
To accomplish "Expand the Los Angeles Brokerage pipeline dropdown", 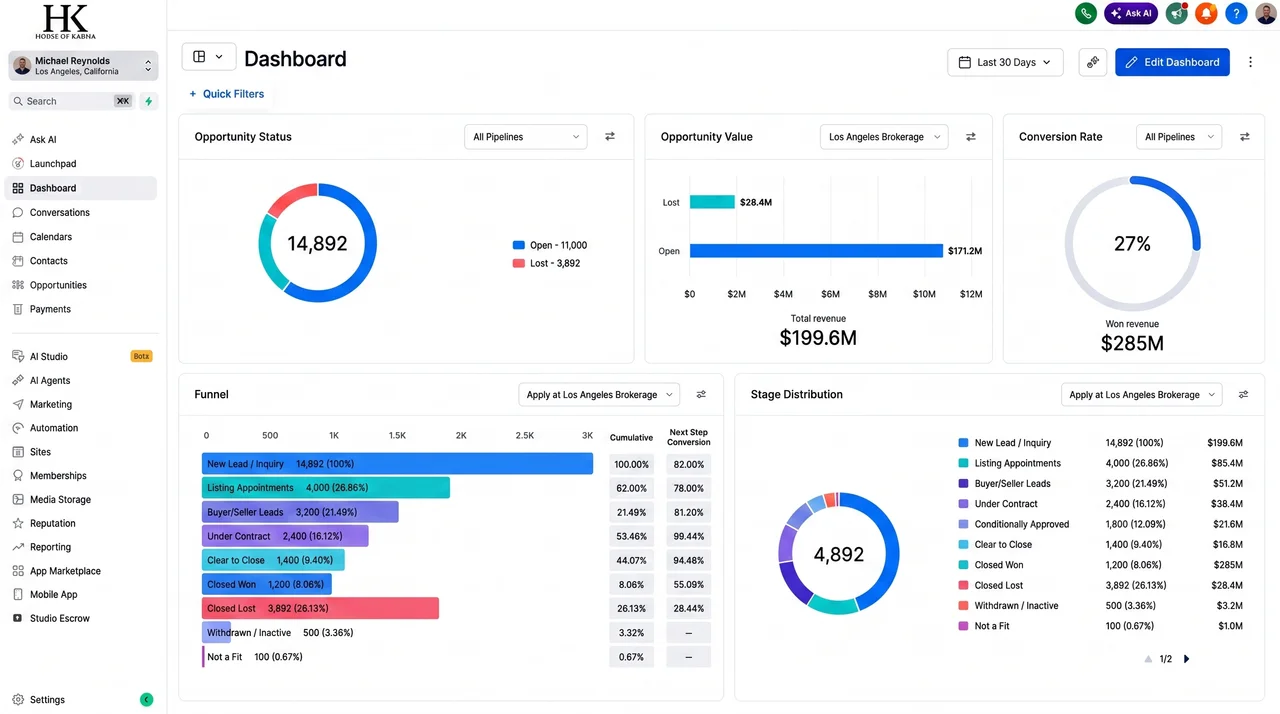I will tap(884, 137).
